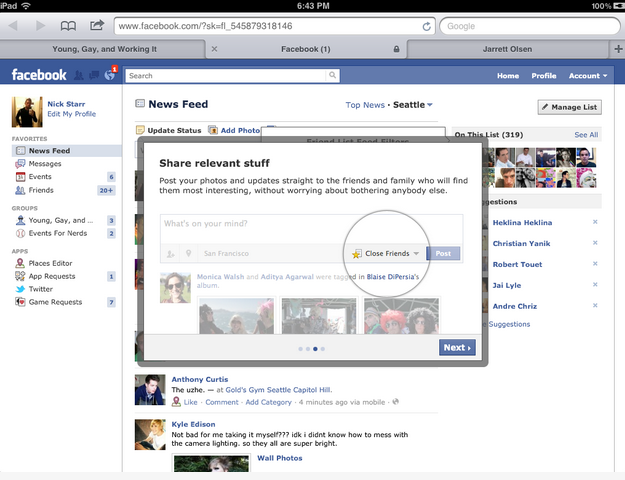Screen dimensions: 625x480
Task: Open Gold's Gym Seattle Capitol Hill link
Action: (279, 390)
